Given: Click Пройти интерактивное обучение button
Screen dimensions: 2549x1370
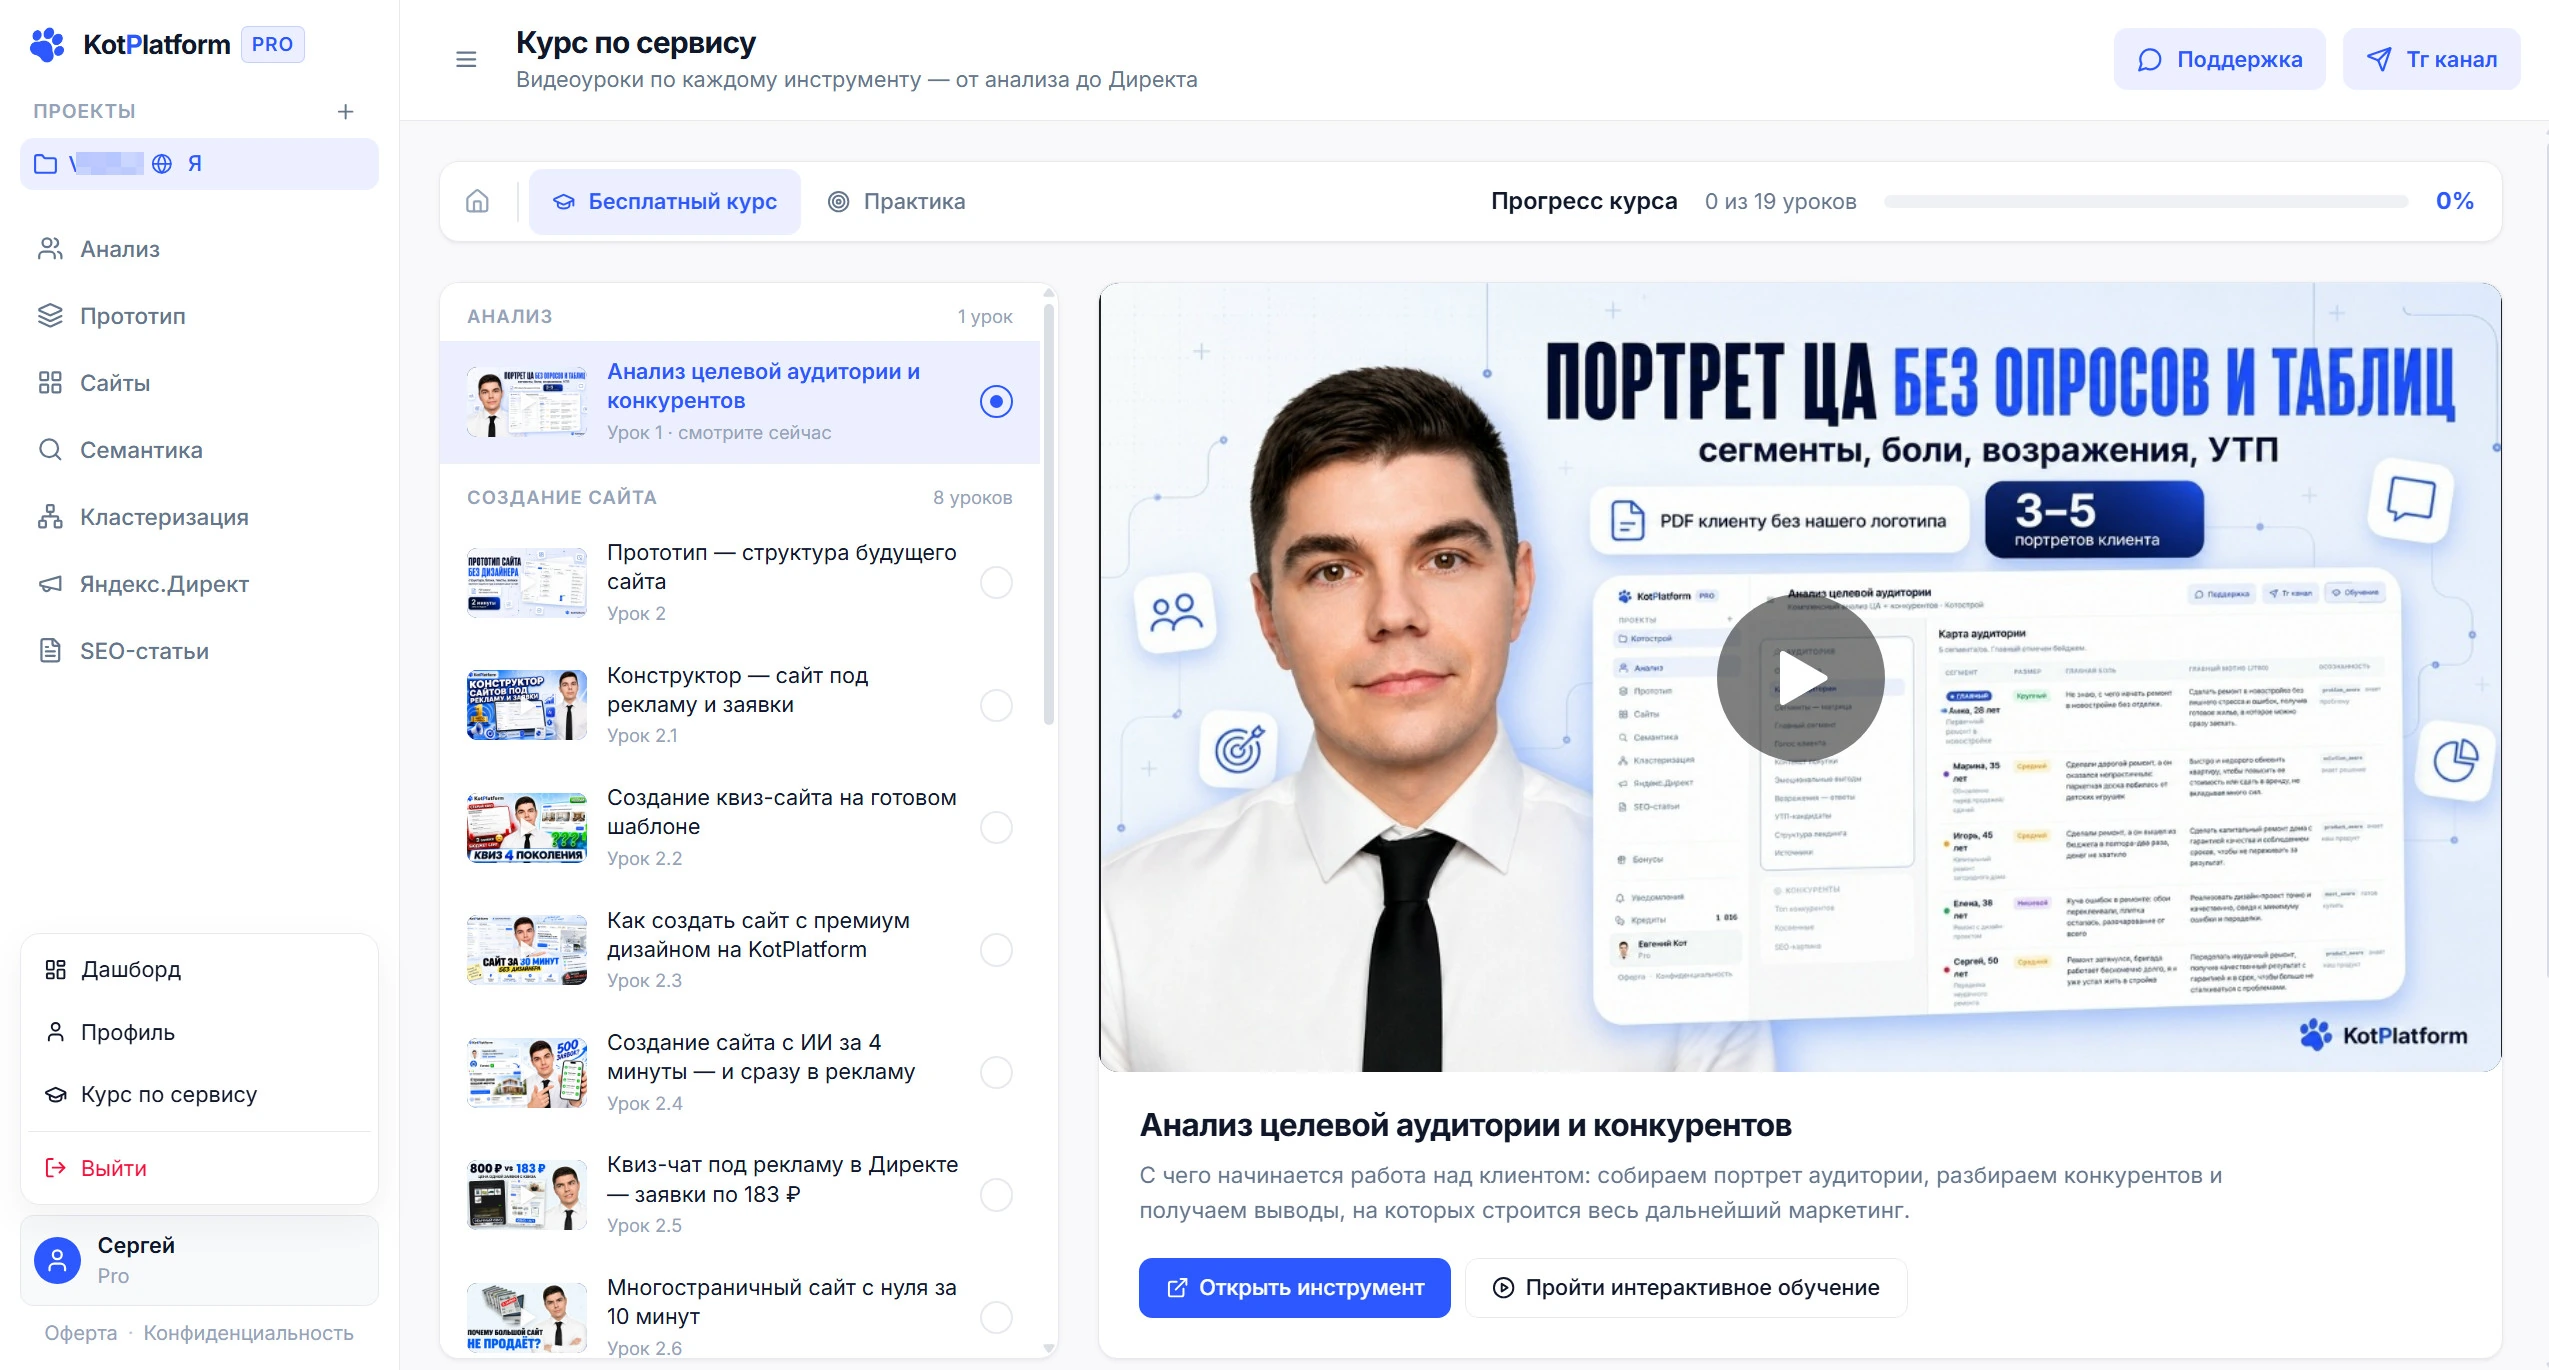Looking at the screenshot, I should (x=1685, y=1287).
